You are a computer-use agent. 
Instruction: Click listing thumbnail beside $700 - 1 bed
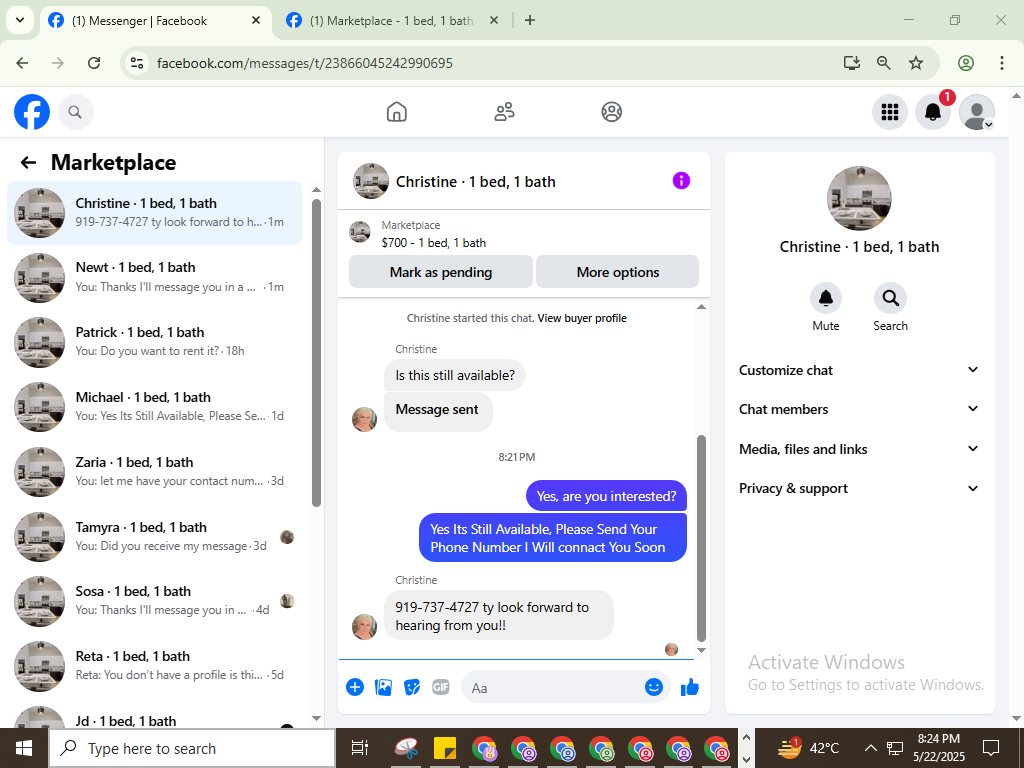[360, 232]
